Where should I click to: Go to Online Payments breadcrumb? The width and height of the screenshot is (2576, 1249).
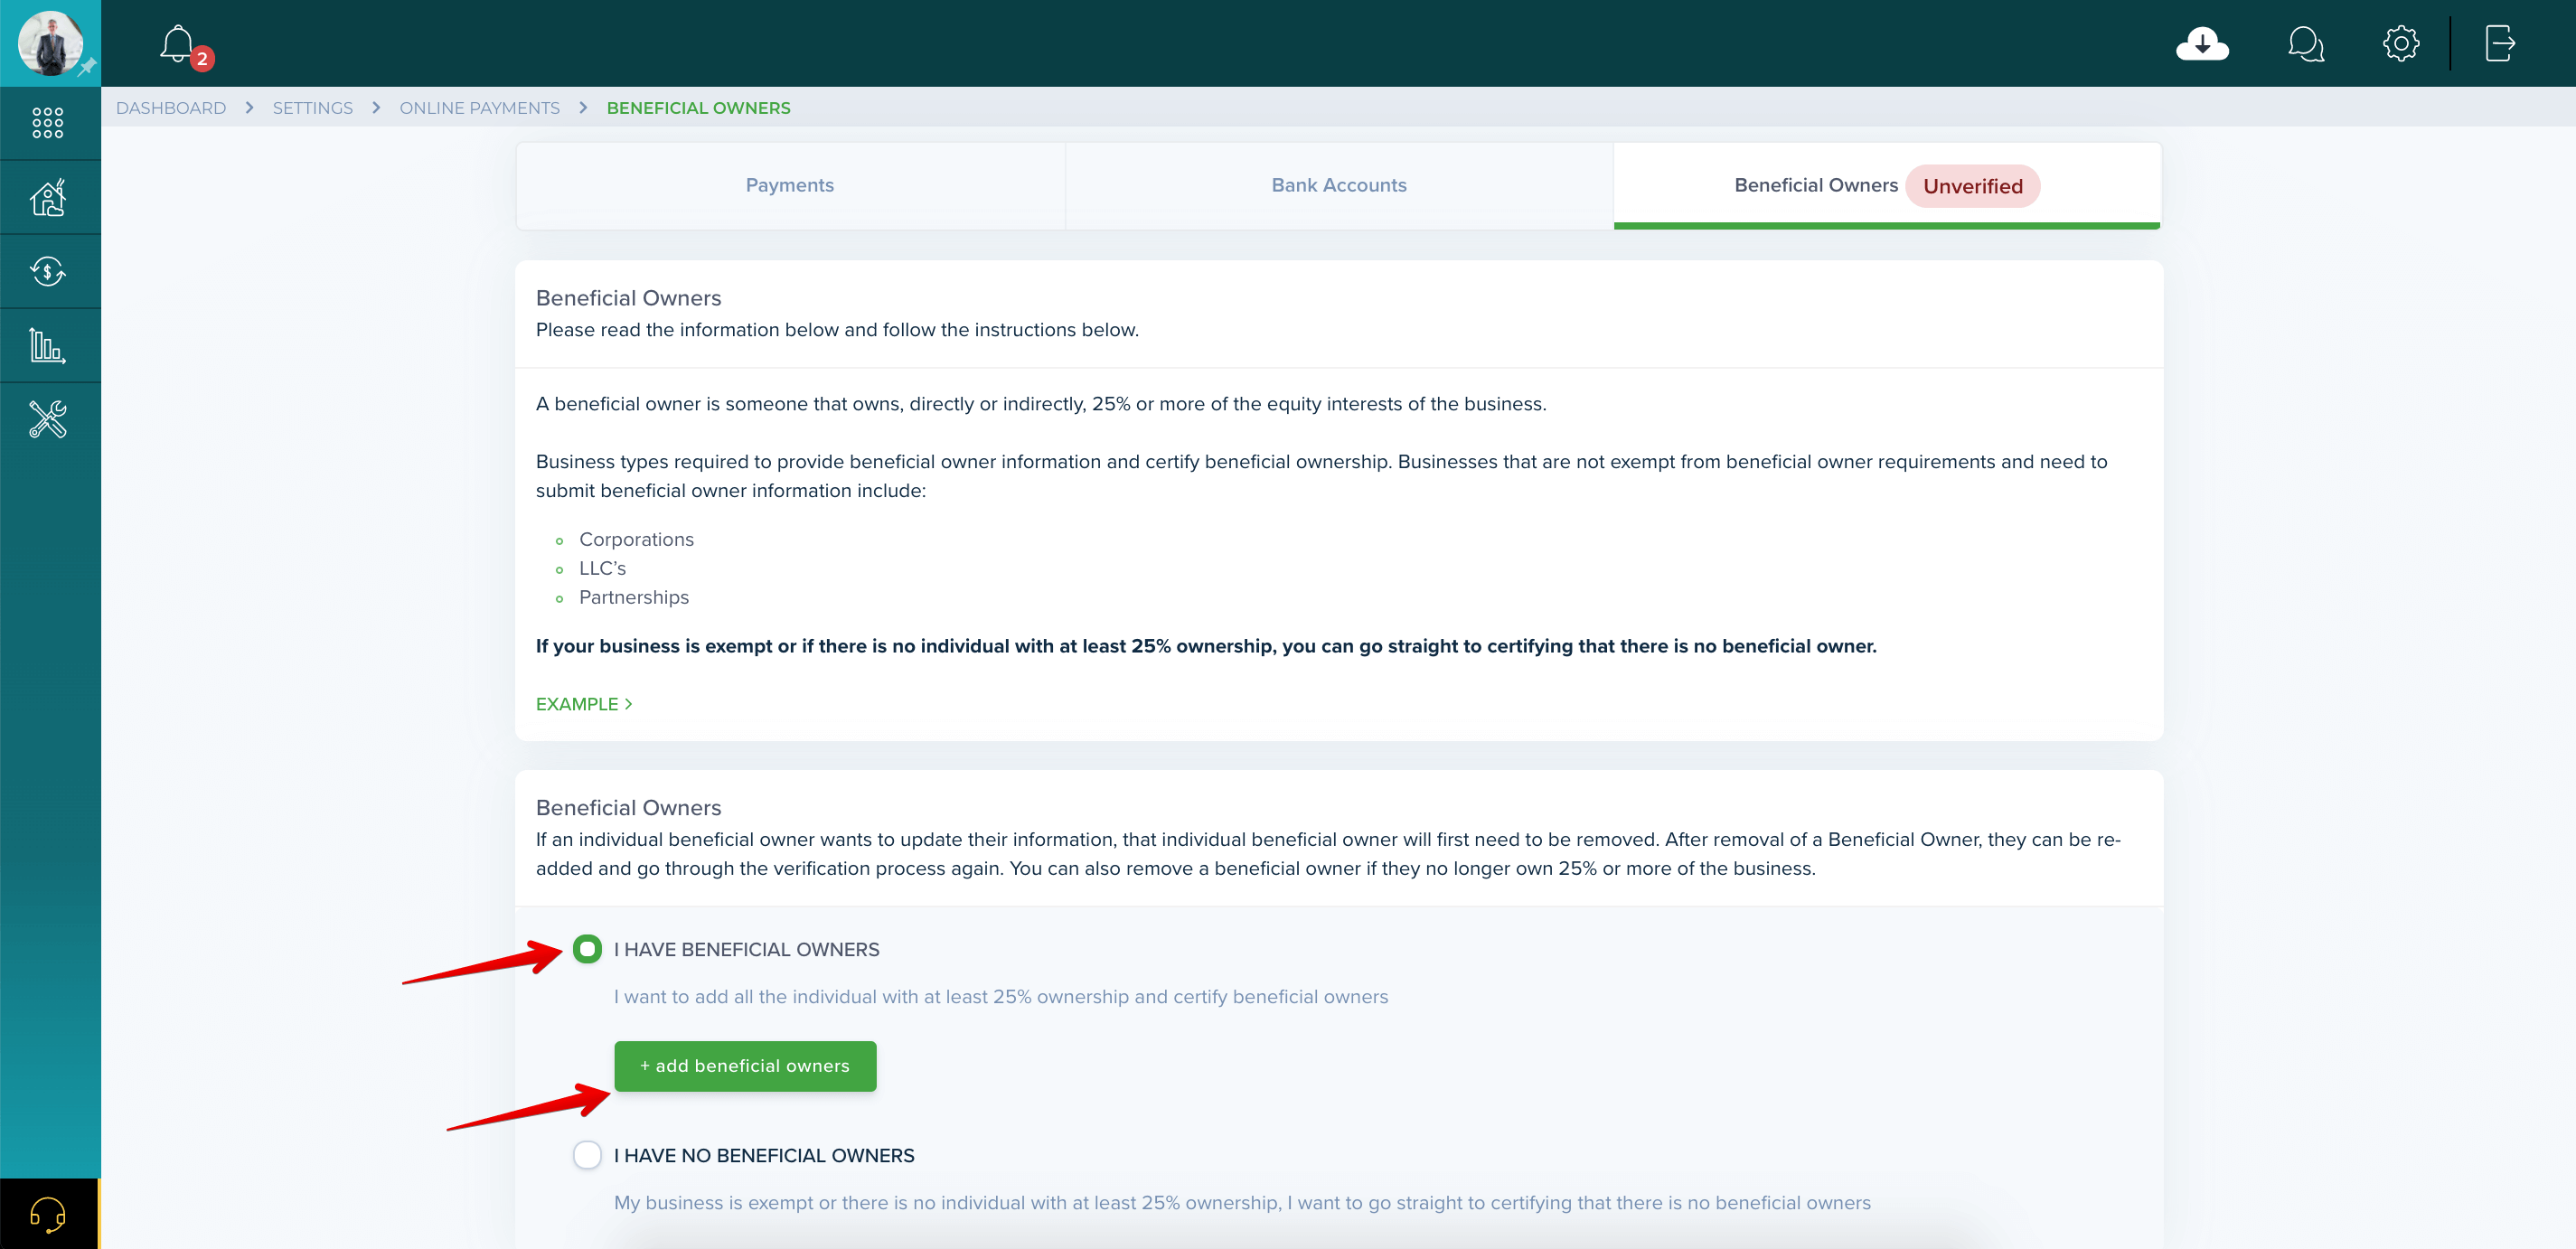click(x=480, y=108)
